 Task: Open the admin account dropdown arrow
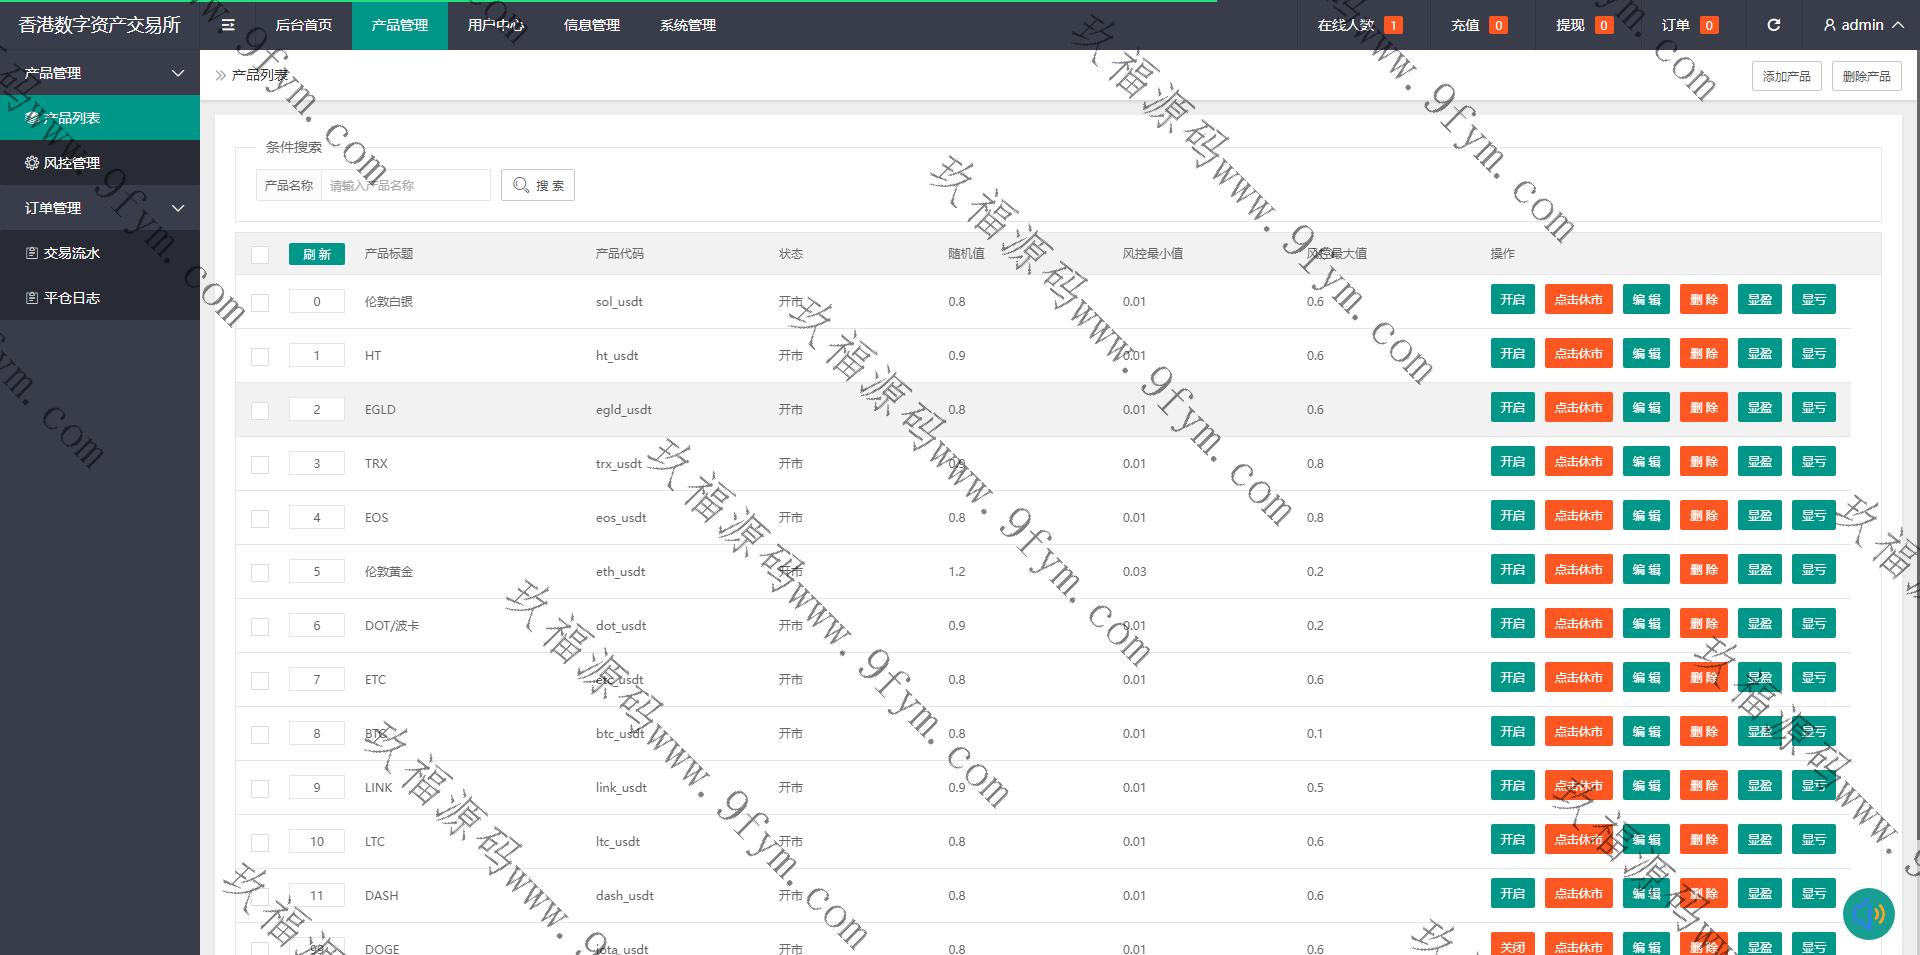[1897, 25]
